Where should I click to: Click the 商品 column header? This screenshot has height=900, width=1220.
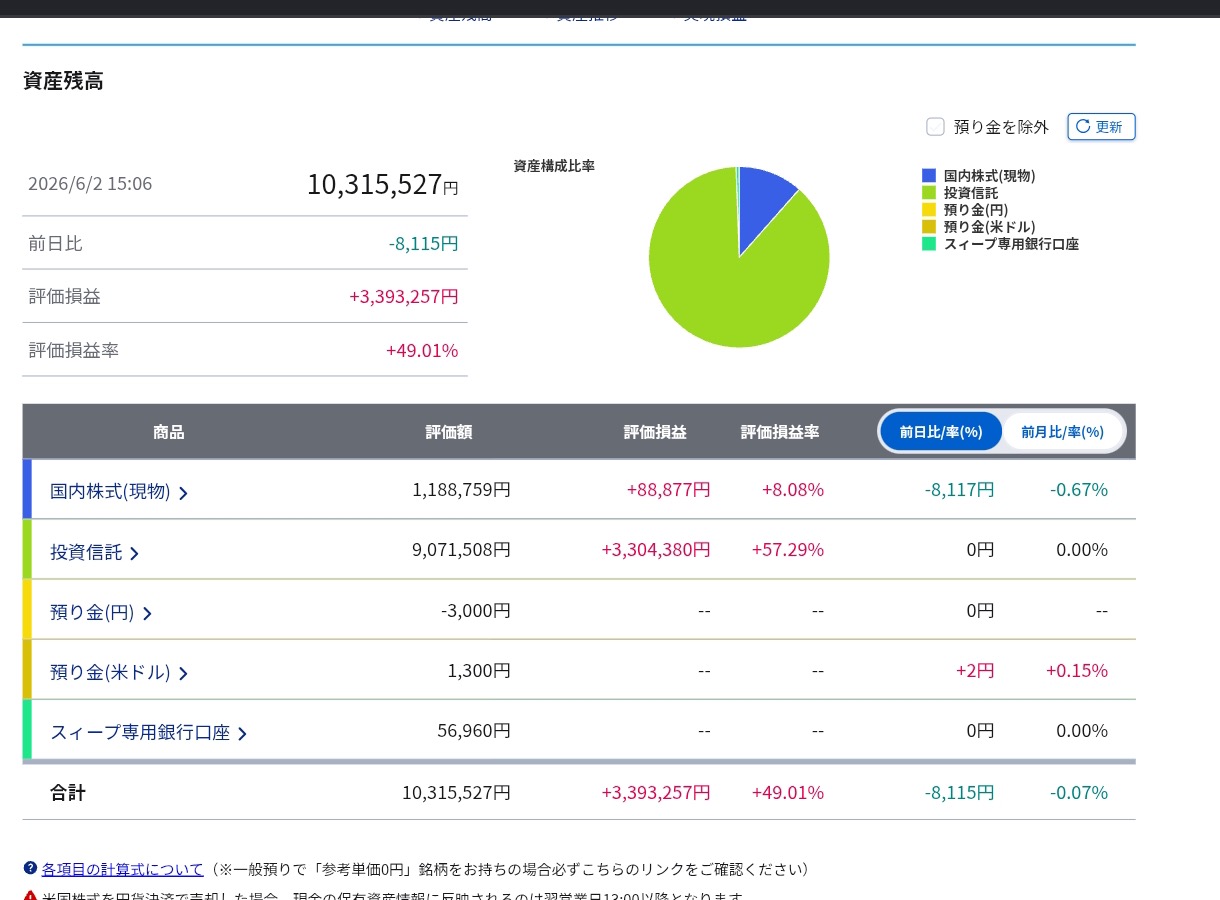(168, 432)
